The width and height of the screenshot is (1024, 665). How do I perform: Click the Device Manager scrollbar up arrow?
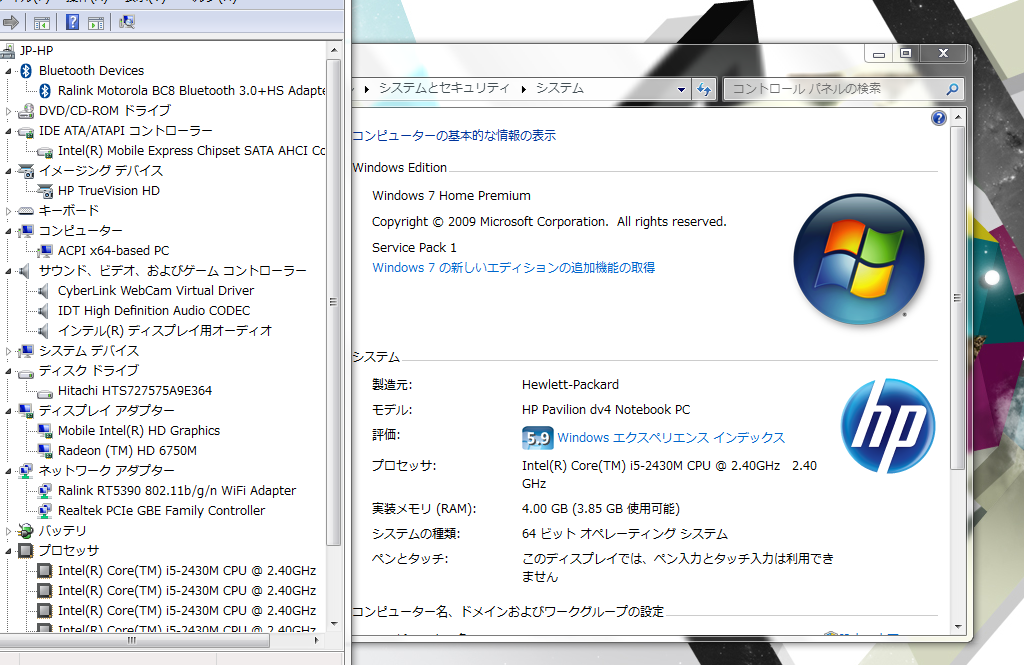pyautogui.click(x=334, y=50)
